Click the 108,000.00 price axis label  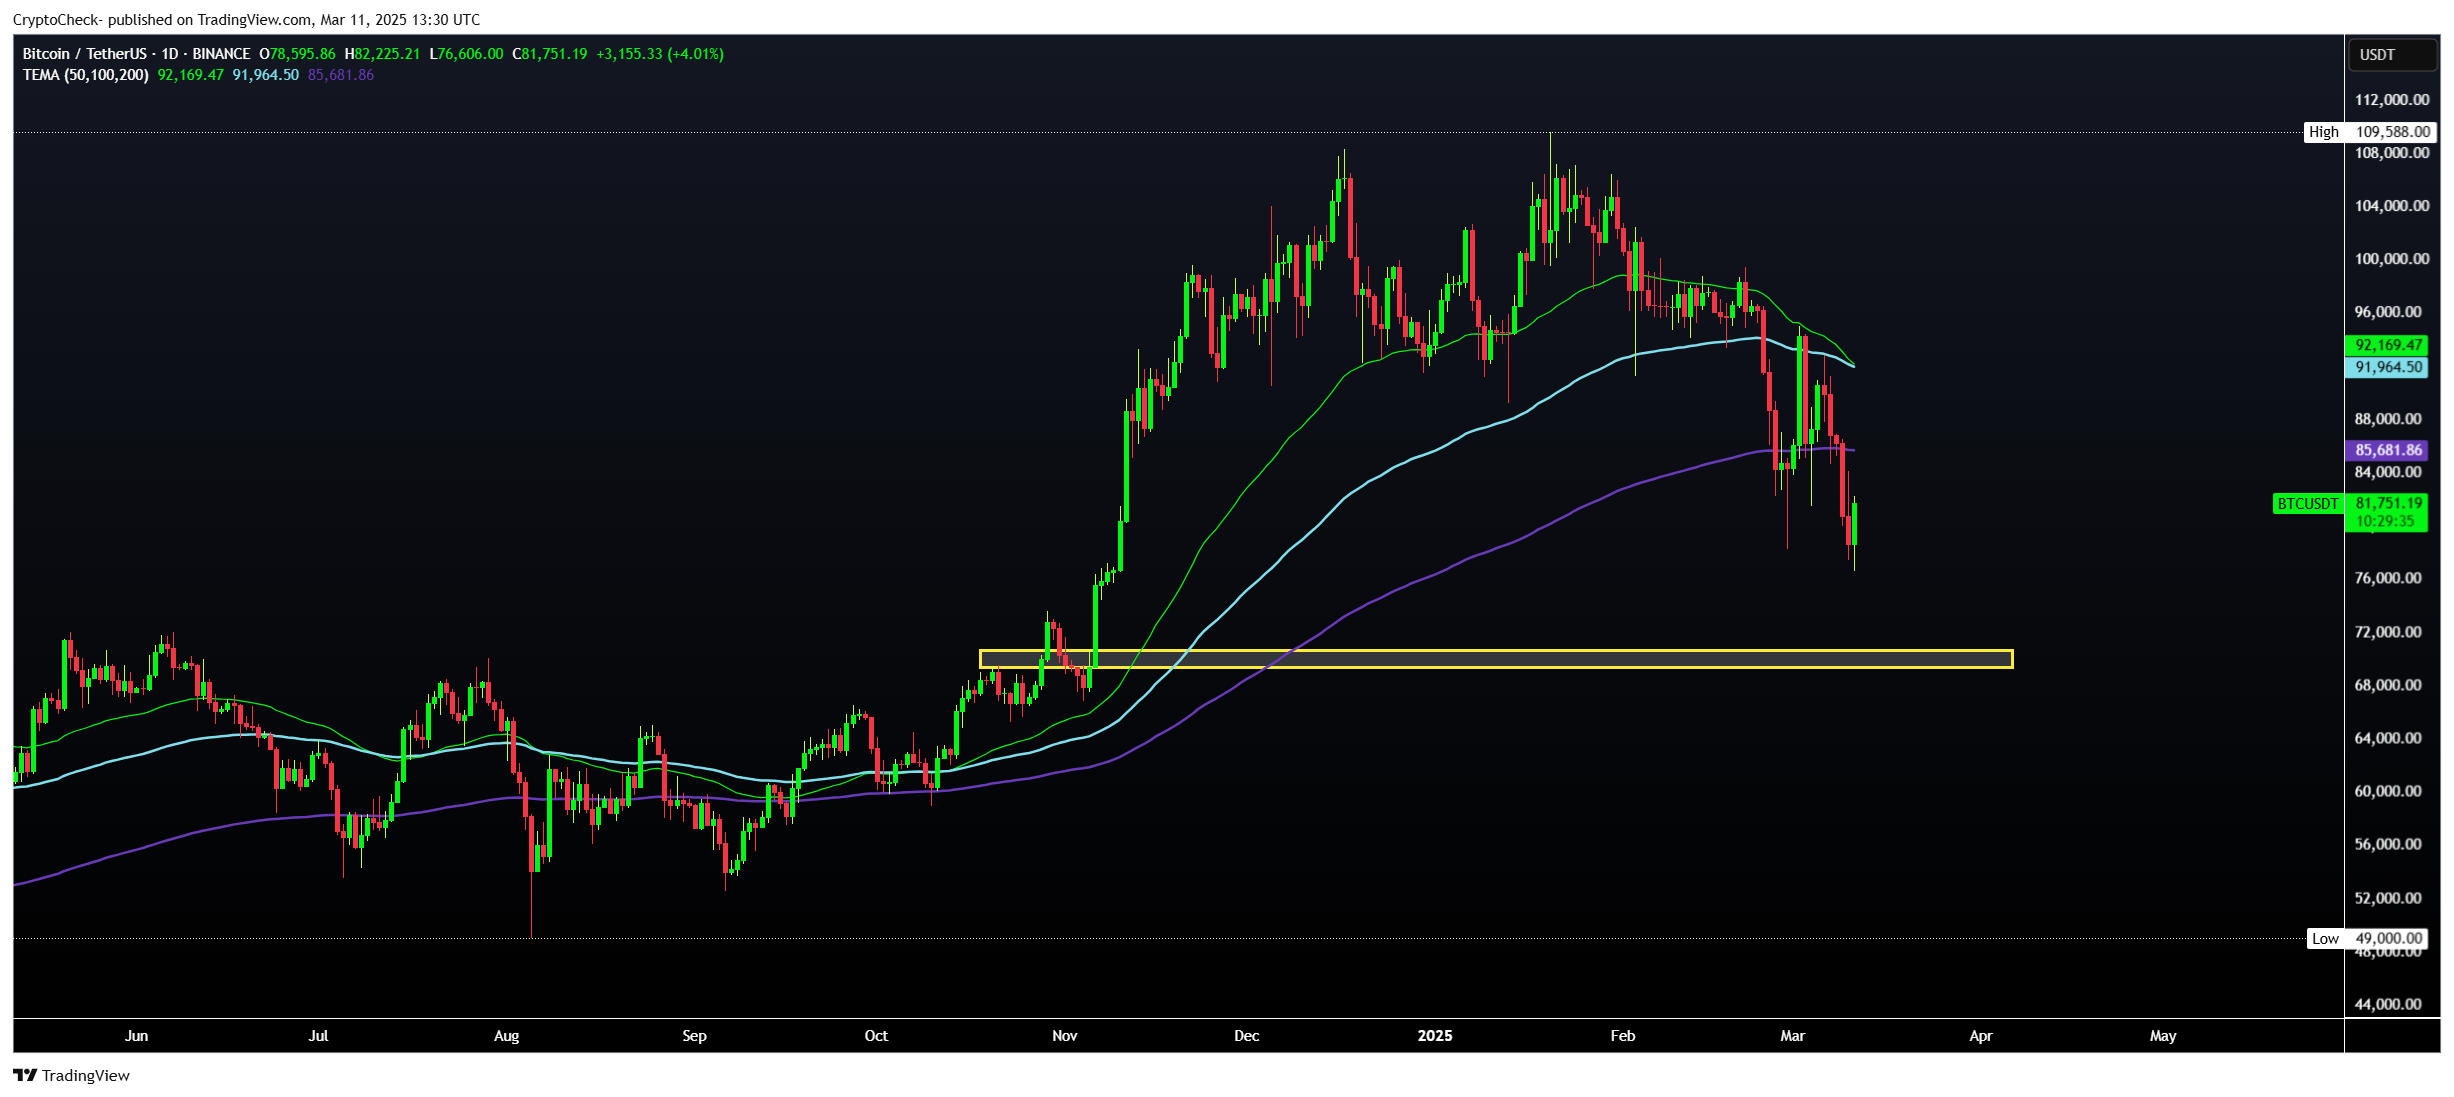pyautogui.click(x=2392, y=153)
